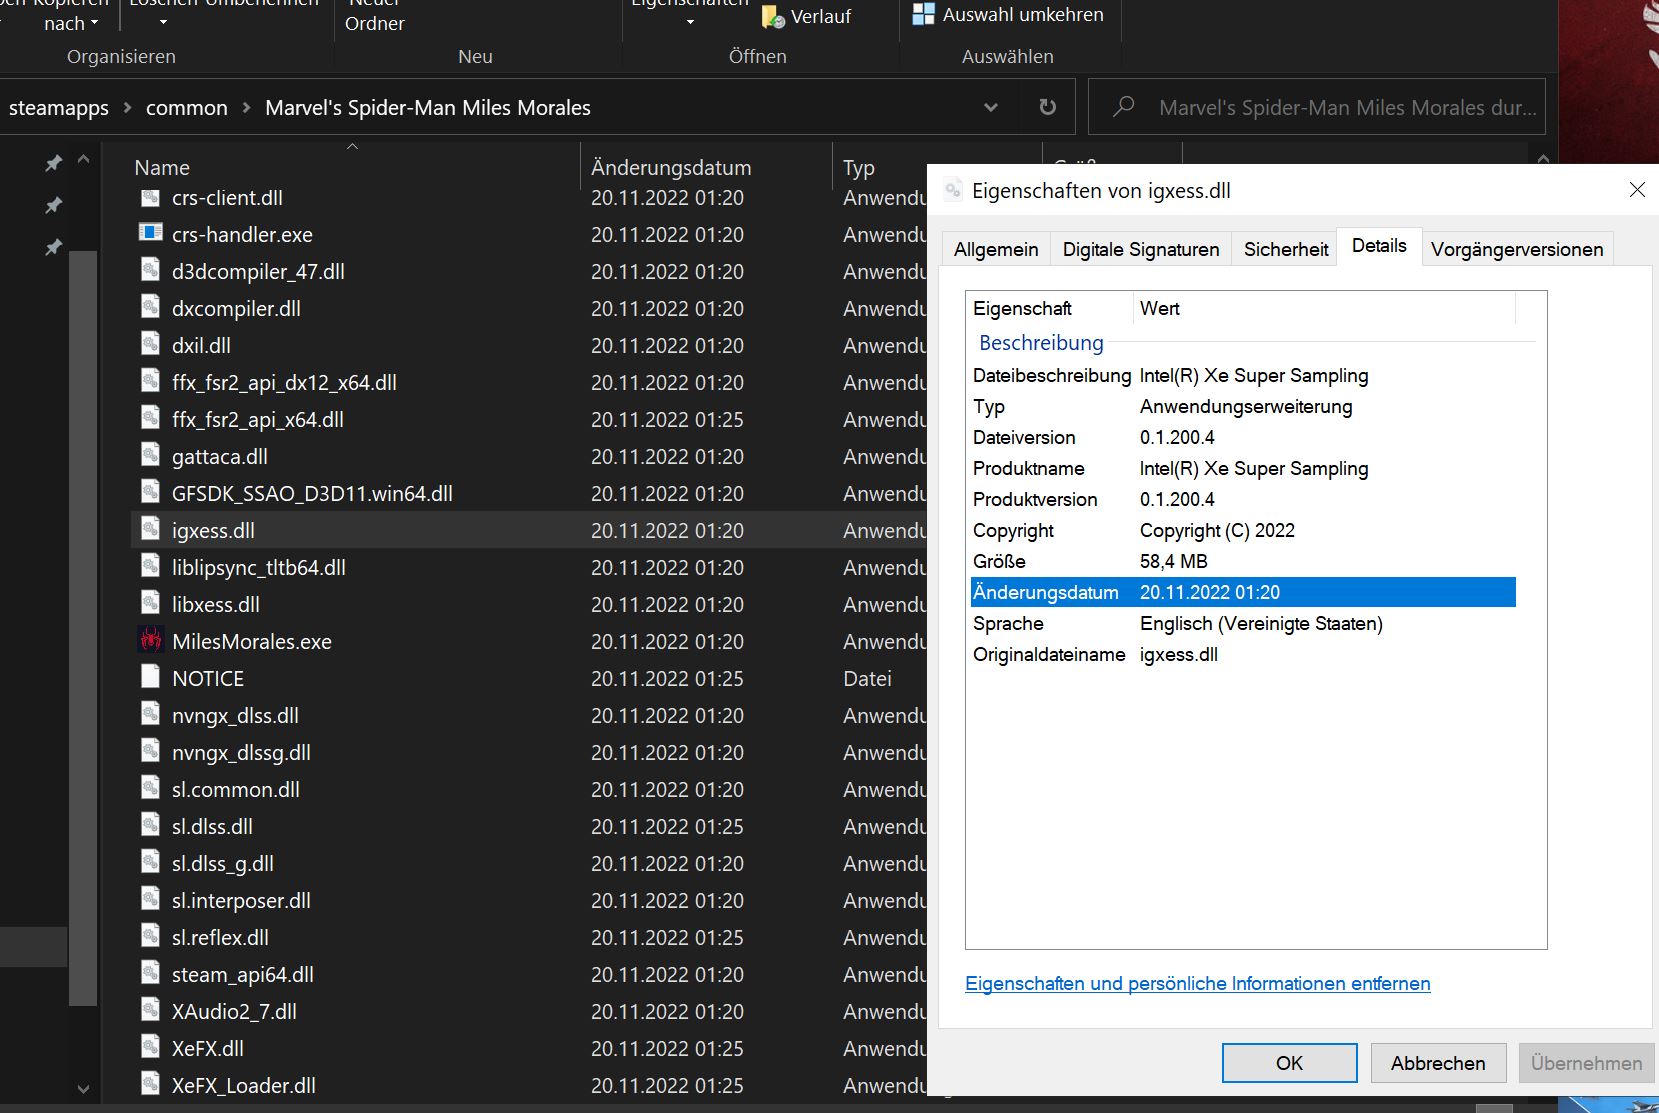Select the GFSDK_SSAO_D3D11.win64.dll file name

(x=312, y=493)
